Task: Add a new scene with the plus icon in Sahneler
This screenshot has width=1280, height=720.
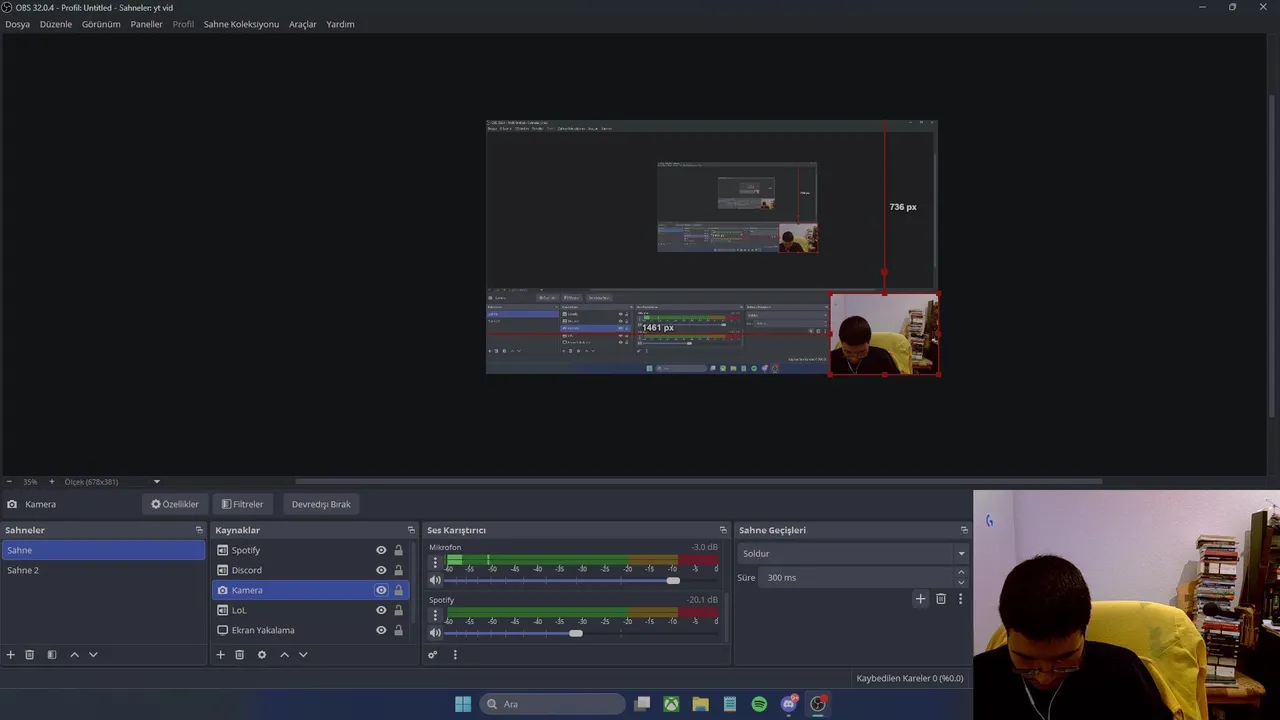Action: pyautogui.click(x=11, y=655)
